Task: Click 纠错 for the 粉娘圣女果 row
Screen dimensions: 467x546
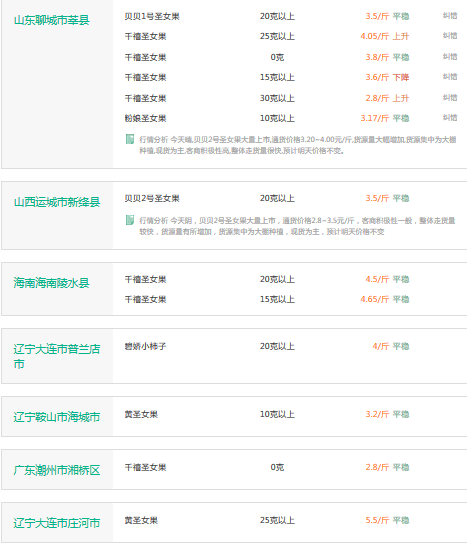Action: 450,118
